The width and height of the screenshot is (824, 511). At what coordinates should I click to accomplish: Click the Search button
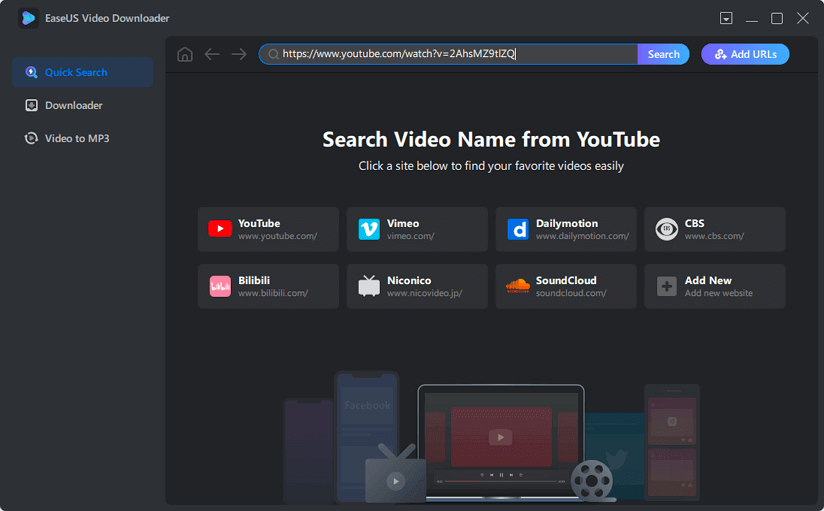click(663, 54)
